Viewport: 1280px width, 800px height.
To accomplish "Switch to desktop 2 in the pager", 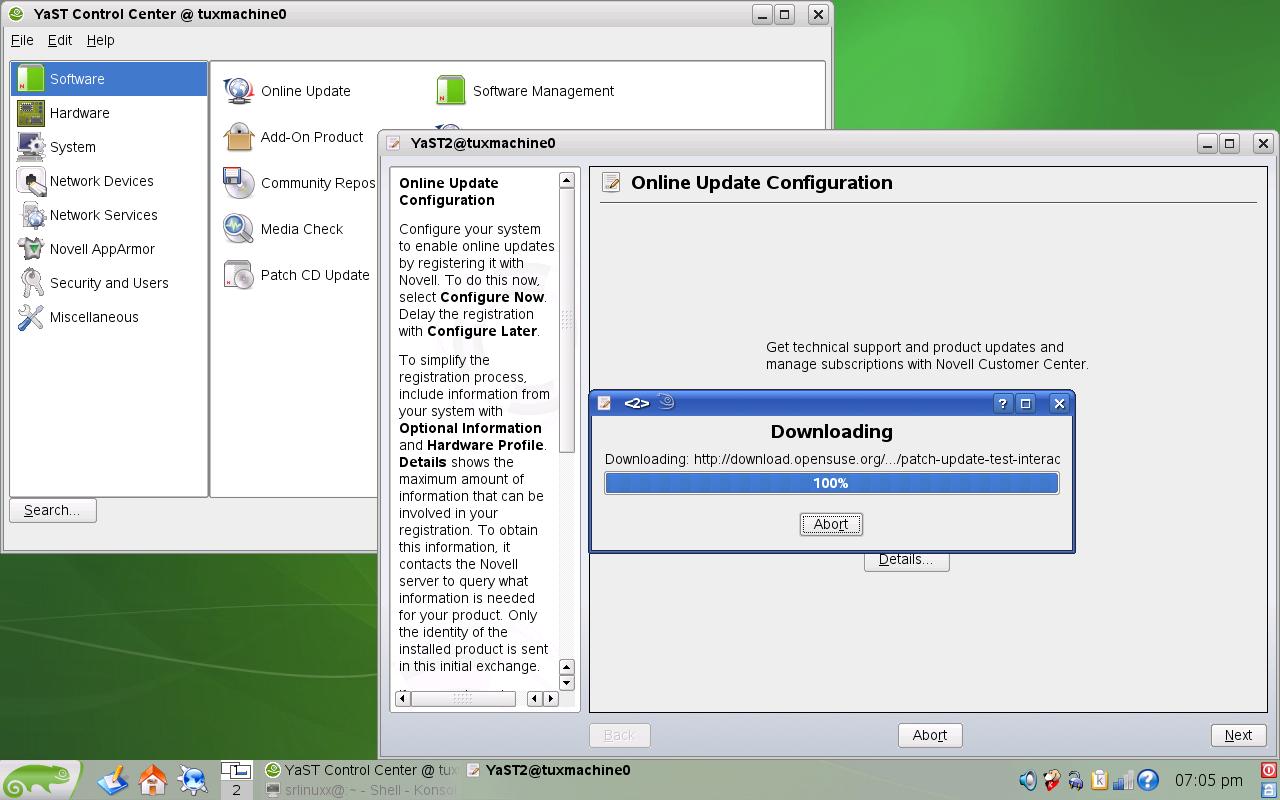I will click(x=236, y=789).
